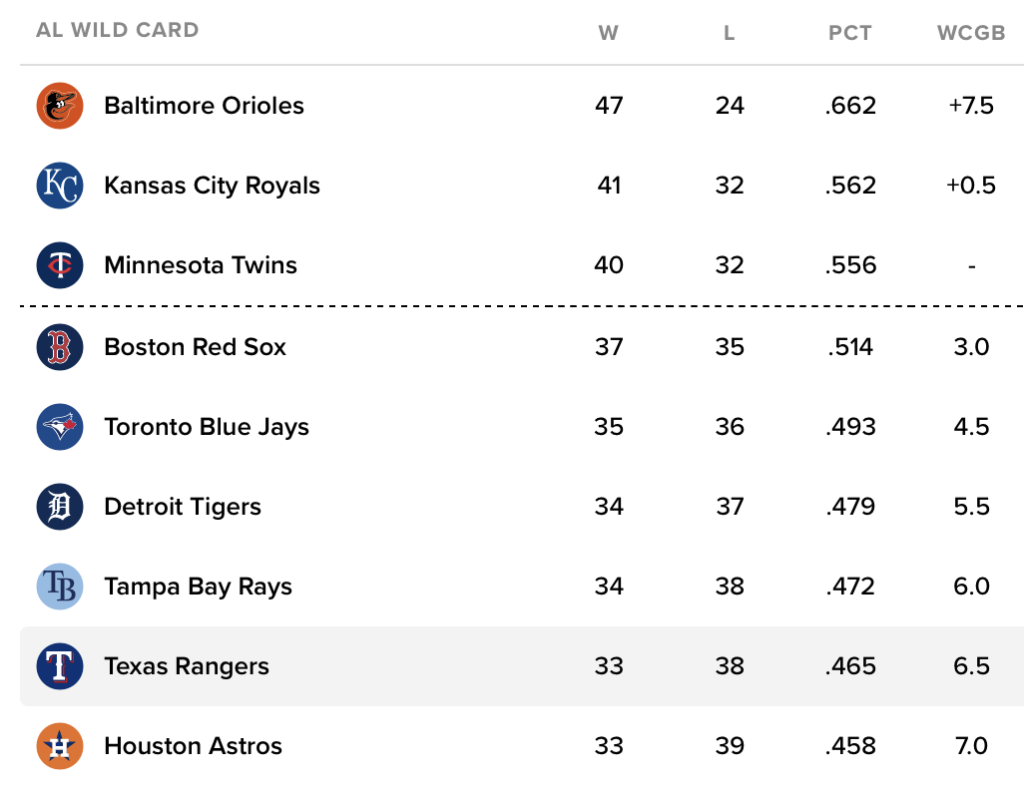
Task: Open the Baltimore Orioles team link
Action: [x=204, y=106]
